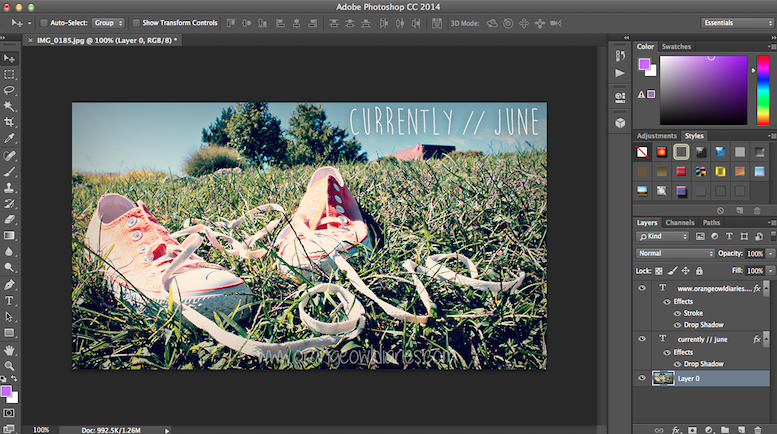Screen dimensions: 777x434
Task: Open the Auto-Select Group dropdown
Action: click(106, 22)
